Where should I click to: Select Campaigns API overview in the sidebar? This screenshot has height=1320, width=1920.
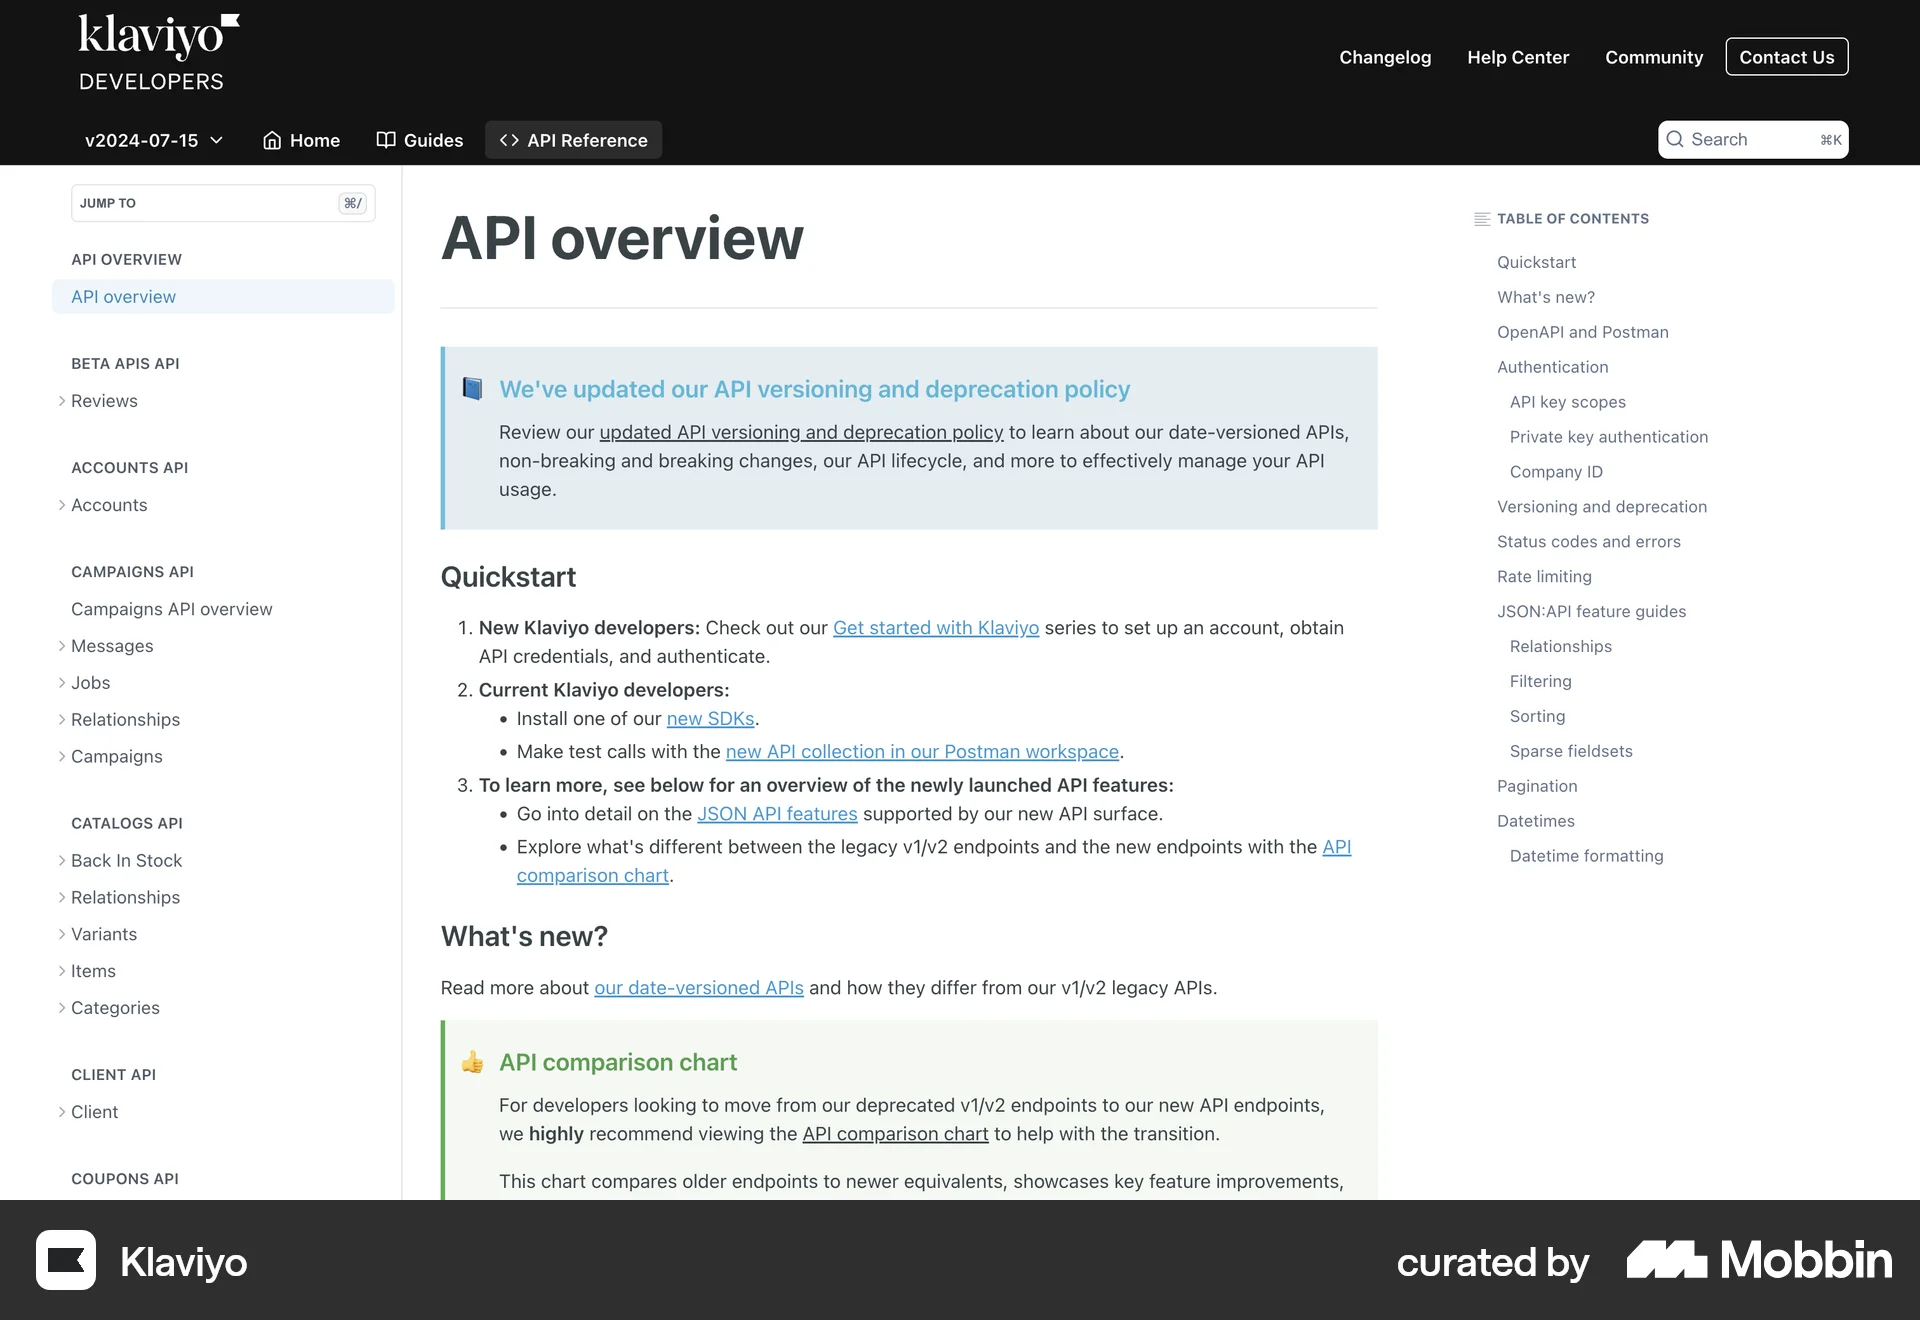(x=171, y=609)
